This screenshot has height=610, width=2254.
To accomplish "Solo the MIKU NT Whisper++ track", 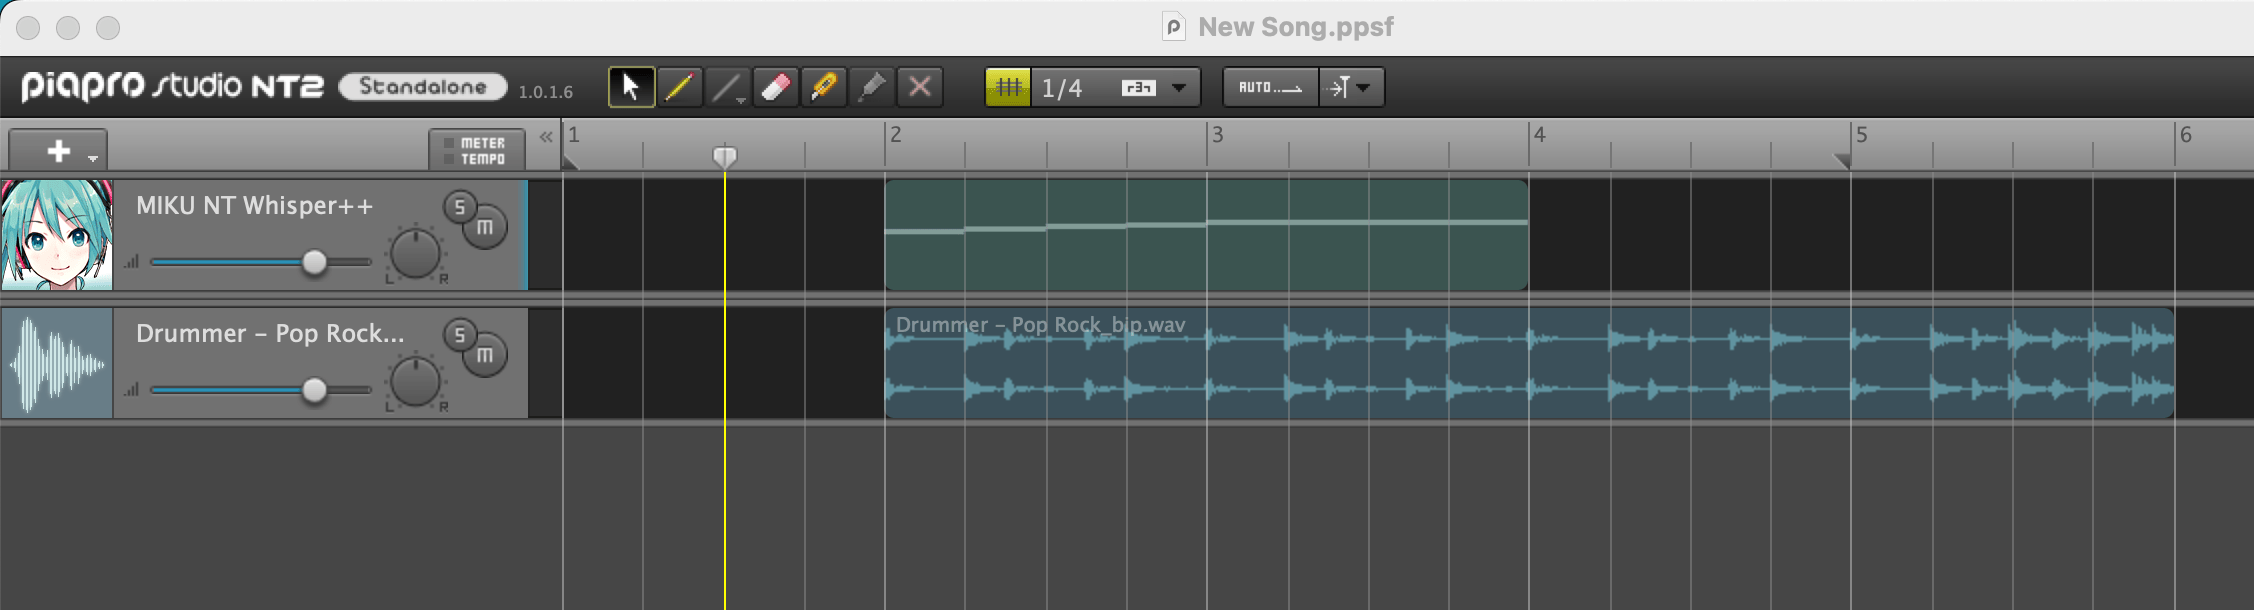I will [459, 207].
